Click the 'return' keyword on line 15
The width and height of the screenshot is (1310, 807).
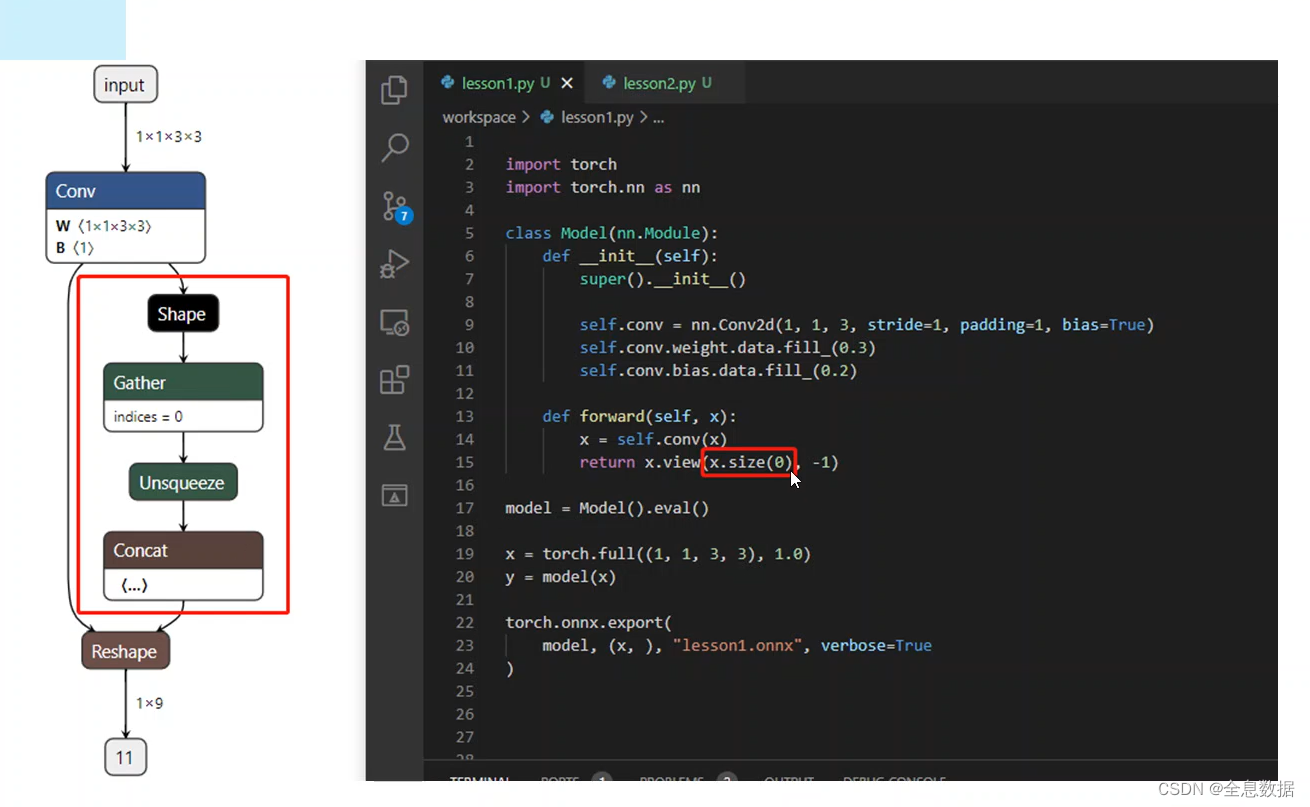[607, 462]
